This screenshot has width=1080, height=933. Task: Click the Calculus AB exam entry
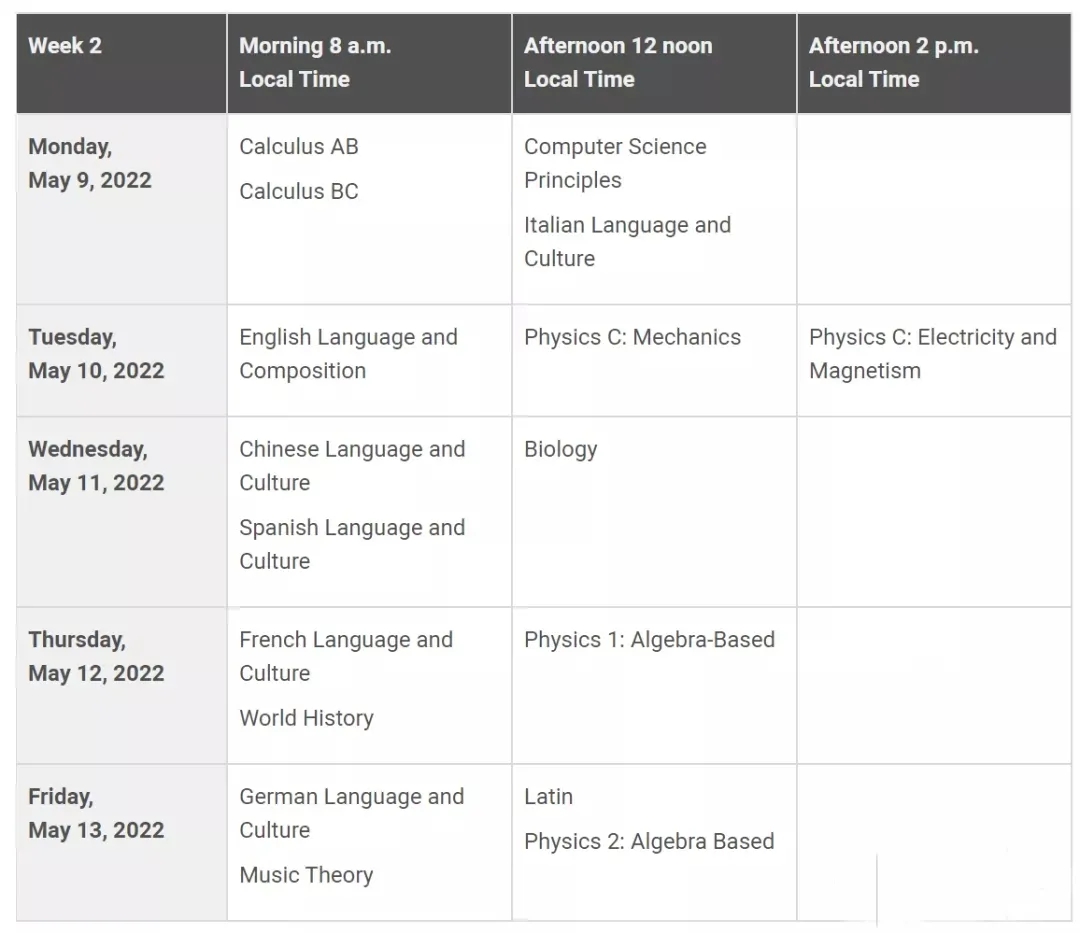299,147
